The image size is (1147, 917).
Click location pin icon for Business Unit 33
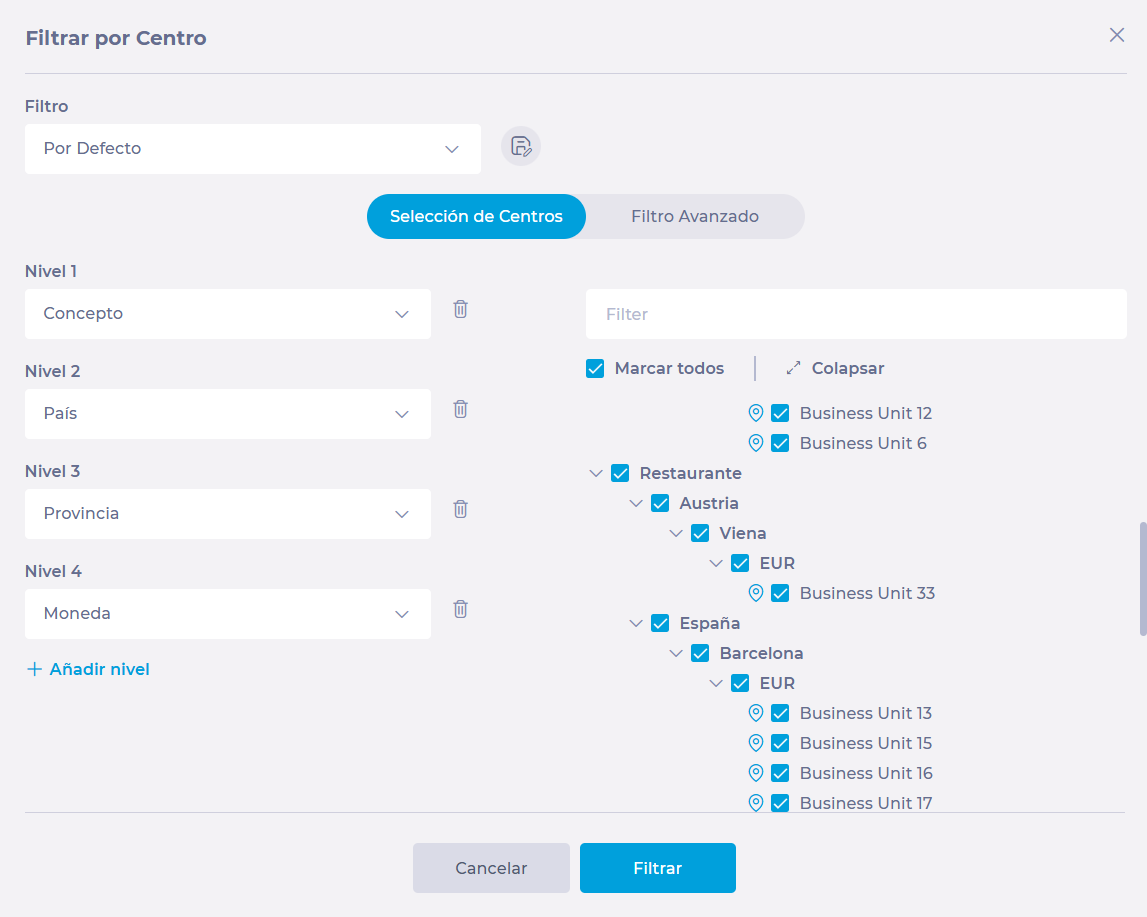pos(756,593)
